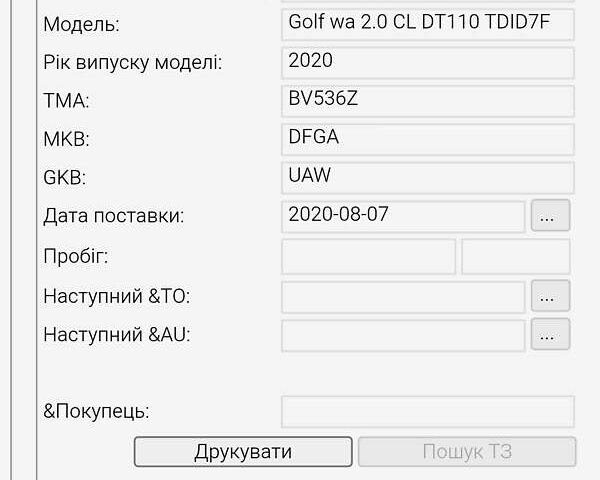Image resolution: width=600 pixels, height=480 pixels.
Task: Click the Дата поставки: label
Action: [x=114, y=215]
